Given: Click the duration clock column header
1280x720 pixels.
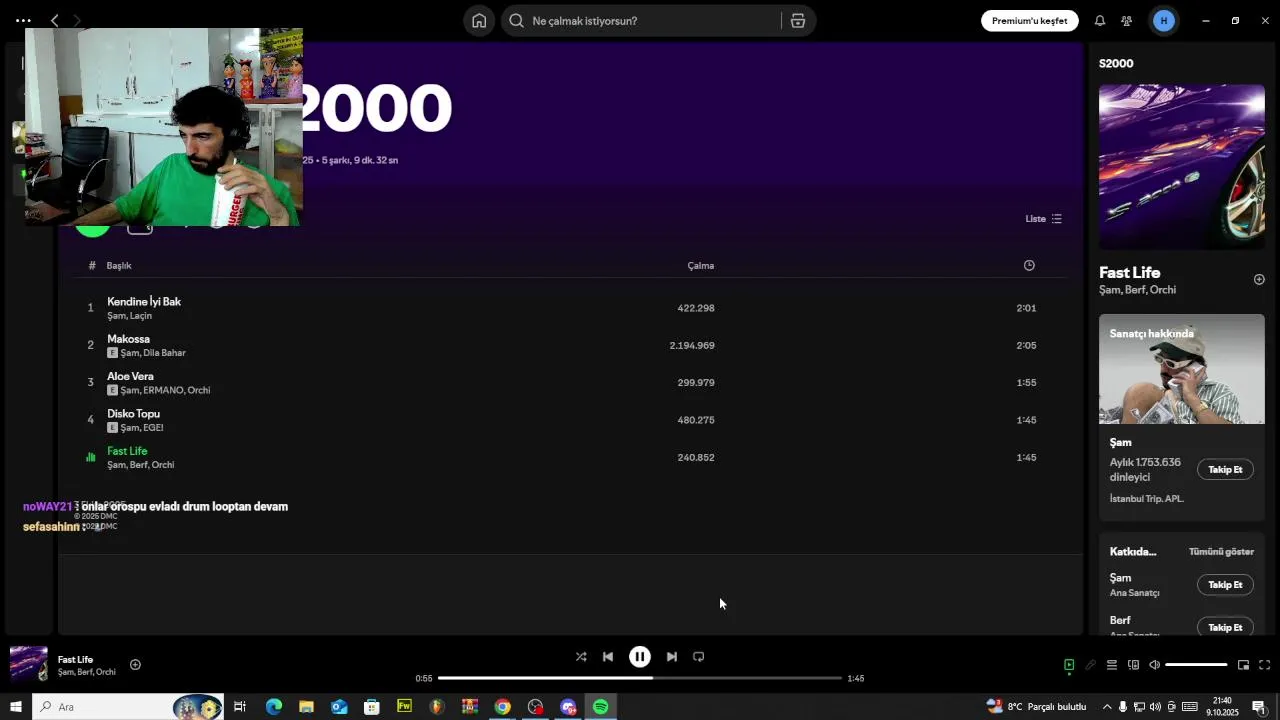Looking at the screenshot, I should [x=1029, y=265].
